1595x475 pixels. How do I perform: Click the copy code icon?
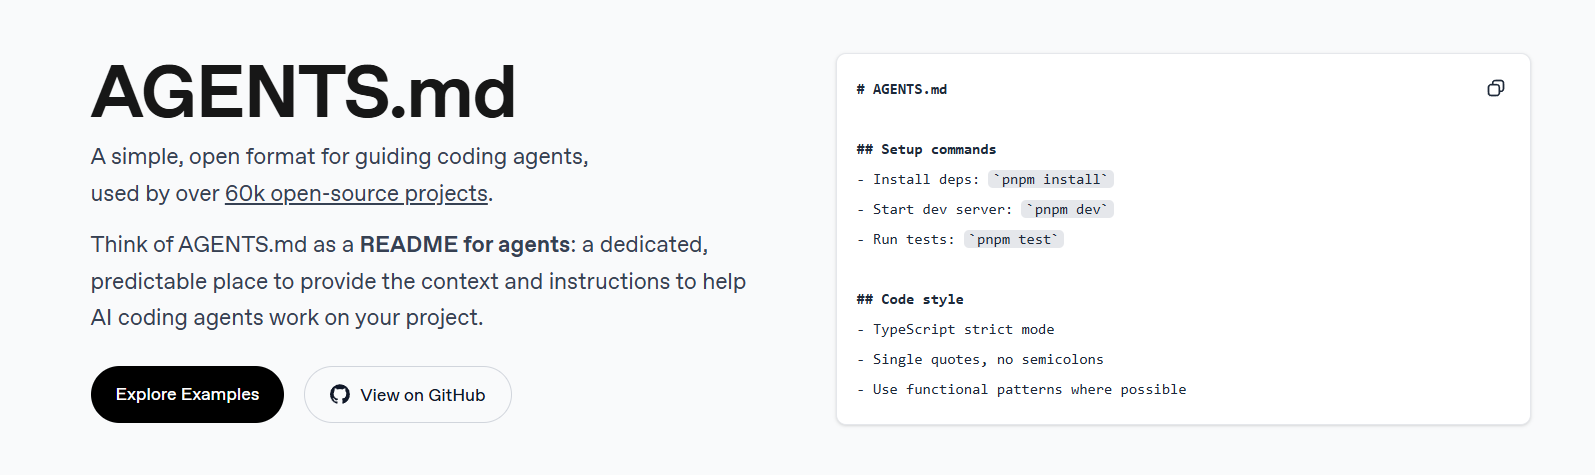click(x=1495, y=88)
